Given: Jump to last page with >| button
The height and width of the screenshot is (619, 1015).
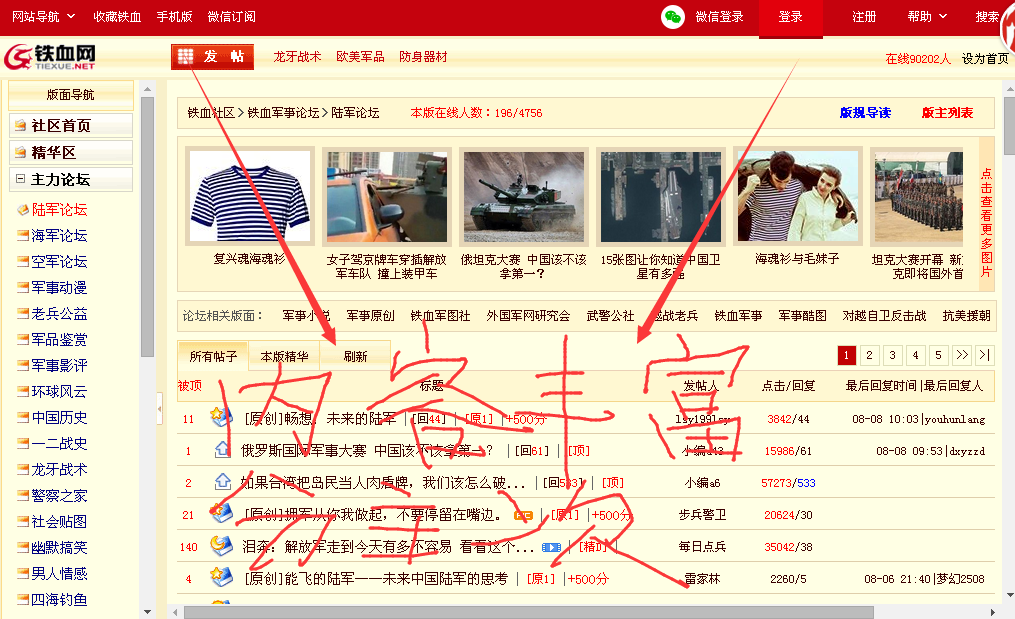Looking at the screenshot, I should [985, 355].
